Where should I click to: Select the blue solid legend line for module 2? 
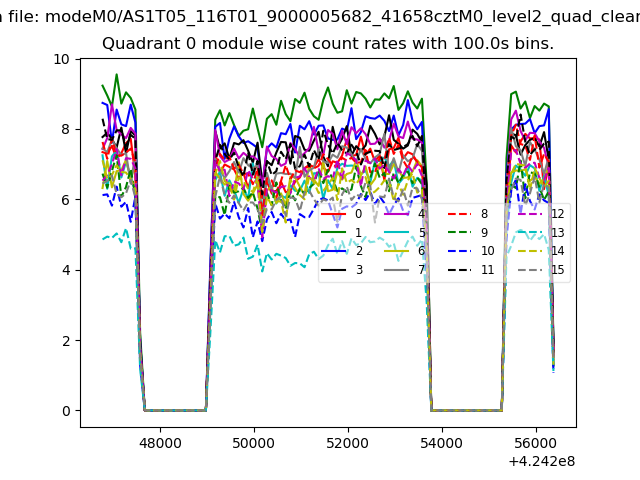click(x=335, y=251)
